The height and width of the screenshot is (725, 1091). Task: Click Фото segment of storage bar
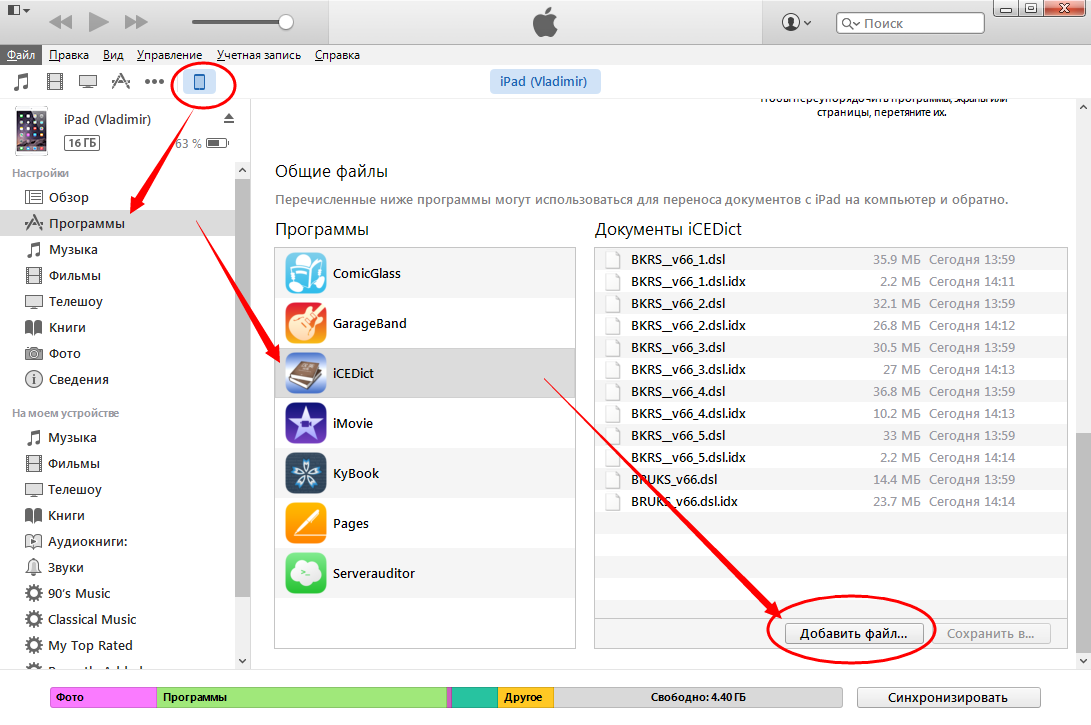[x=104, y=697]
